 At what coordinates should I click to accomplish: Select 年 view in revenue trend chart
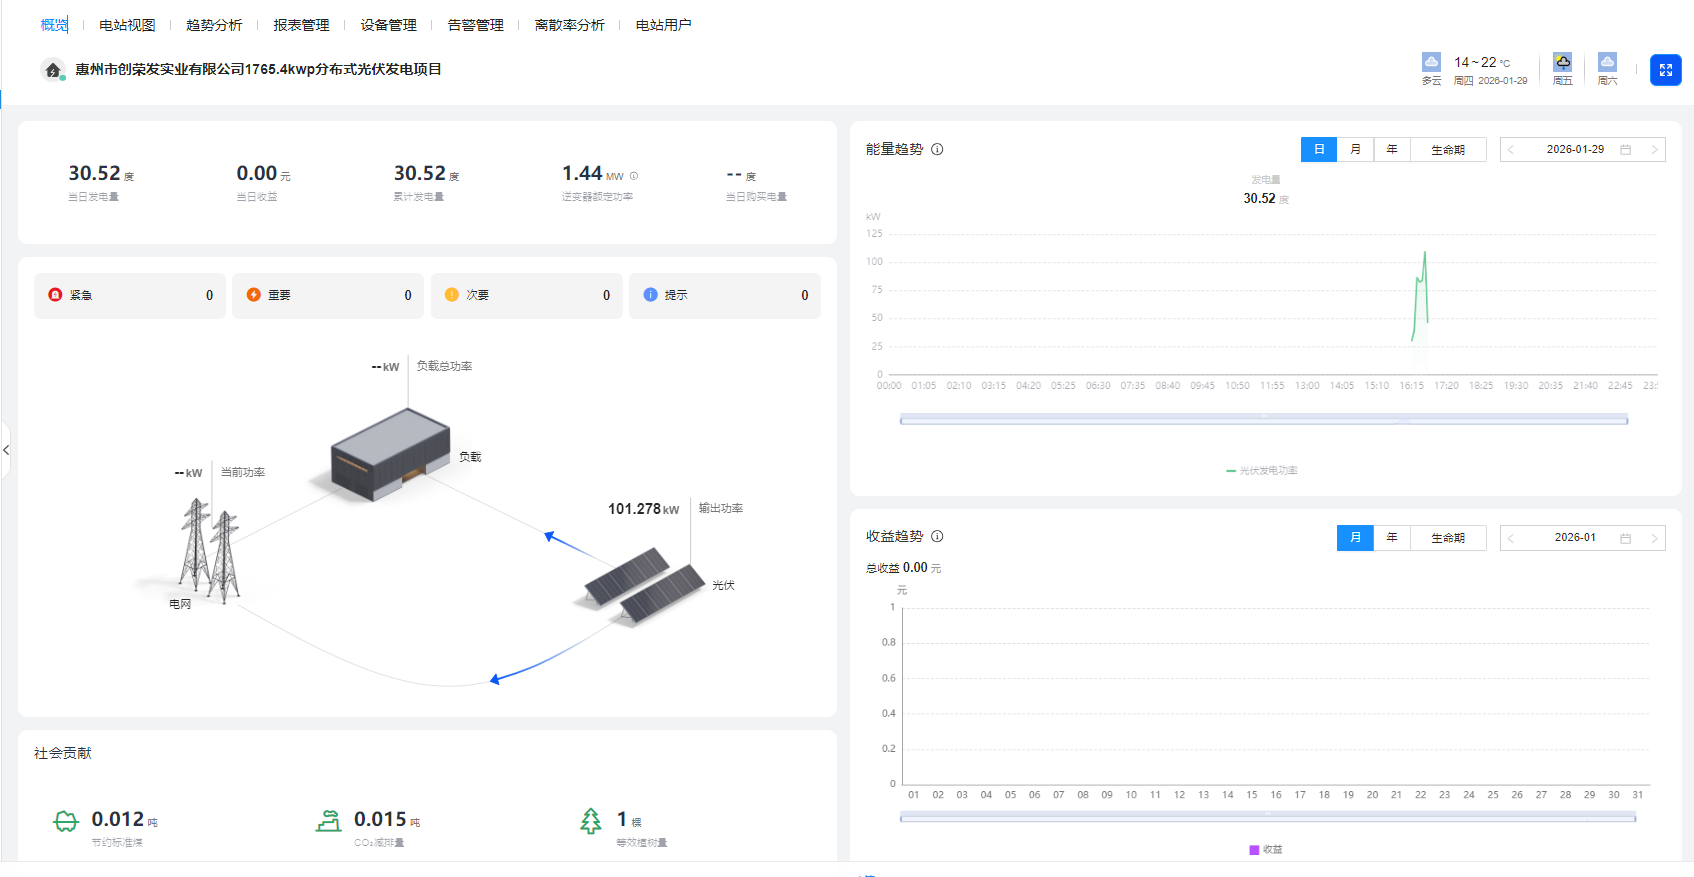click(x=1391, y=538)
